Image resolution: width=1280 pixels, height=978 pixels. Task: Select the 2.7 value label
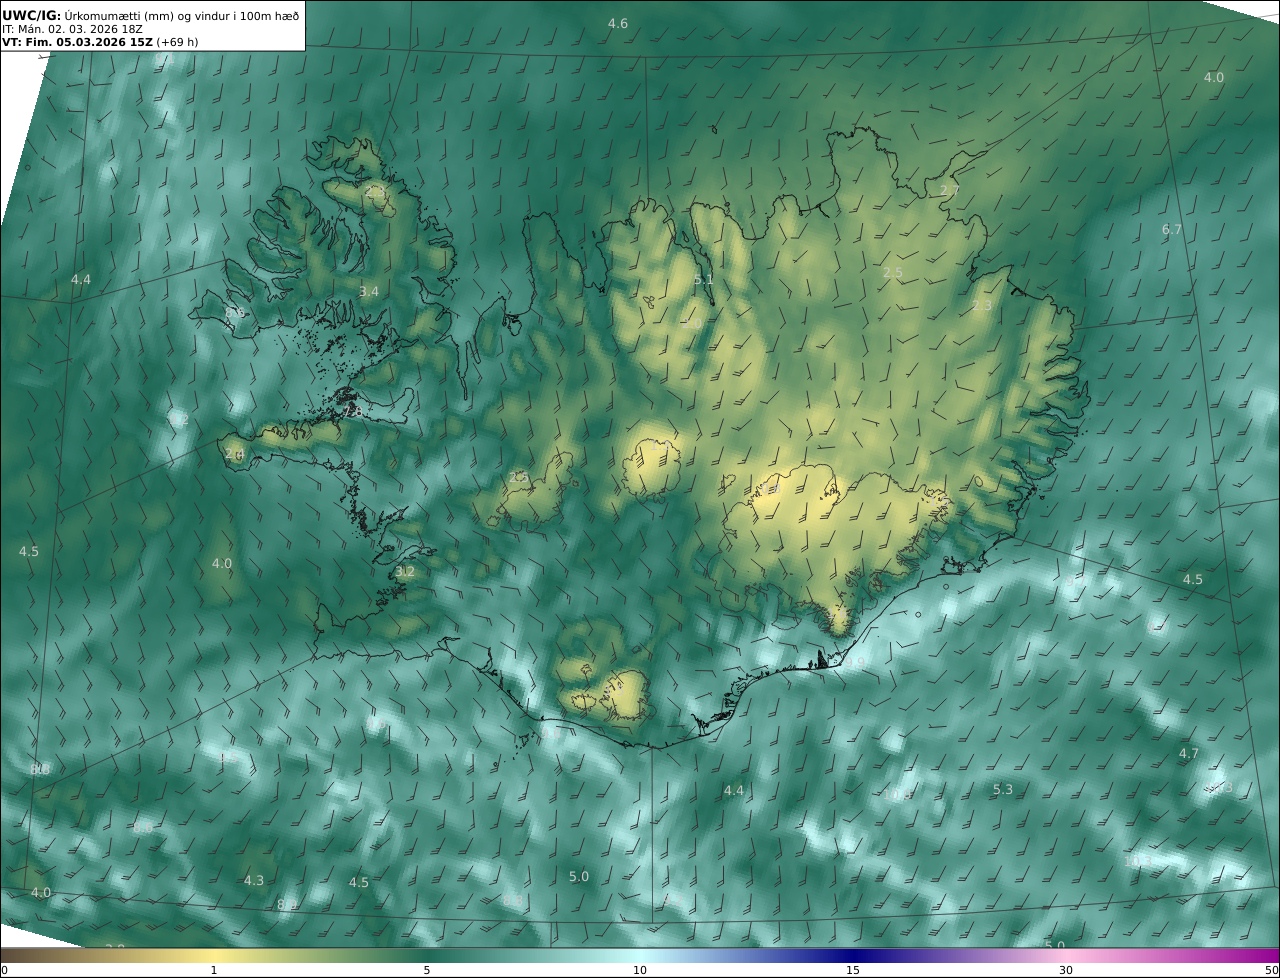(x=950, y=190)
